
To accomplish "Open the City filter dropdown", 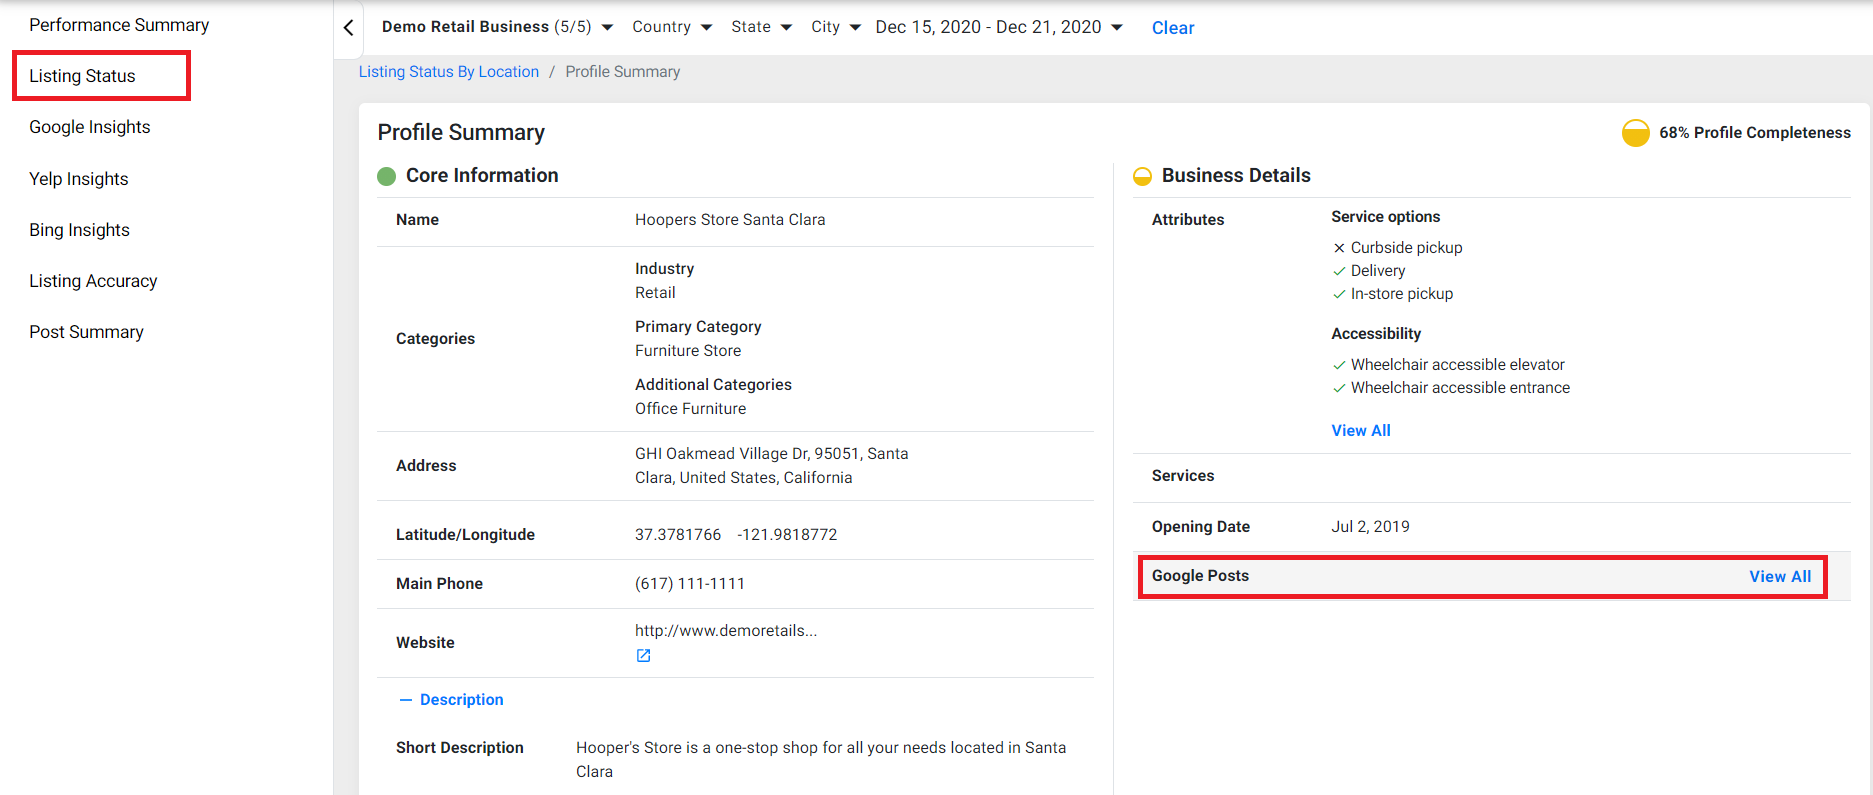I will coord(836,27).
